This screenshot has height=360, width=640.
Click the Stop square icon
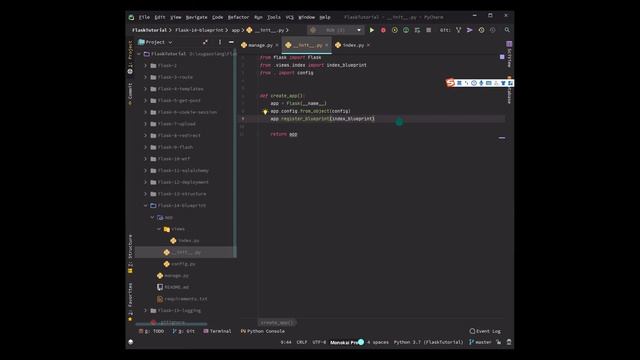pos(428,30)
